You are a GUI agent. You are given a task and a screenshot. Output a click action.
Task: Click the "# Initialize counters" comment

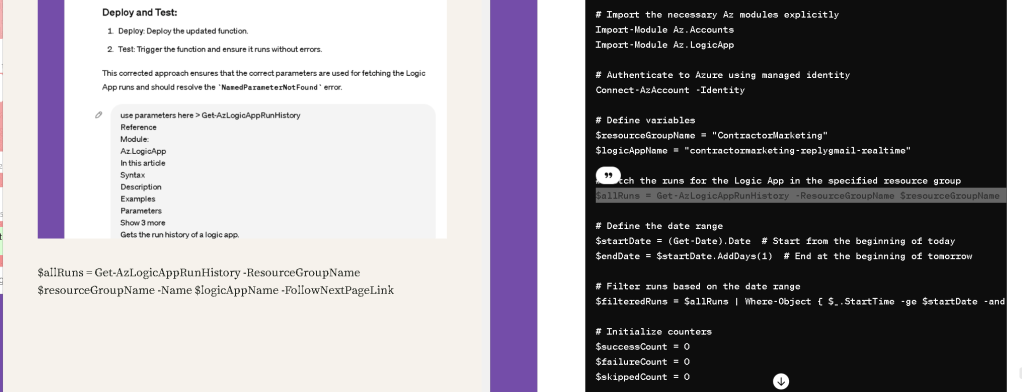653,331
